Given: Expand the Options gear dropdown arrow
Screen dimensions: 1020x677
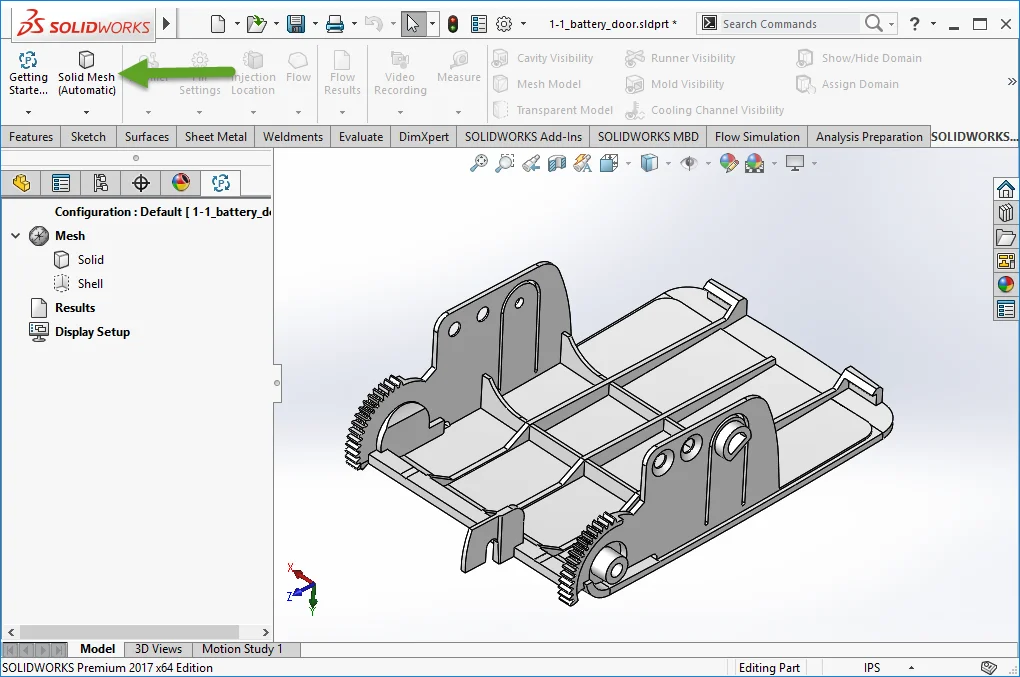Looking at the screenshot, I should [523, 24].
